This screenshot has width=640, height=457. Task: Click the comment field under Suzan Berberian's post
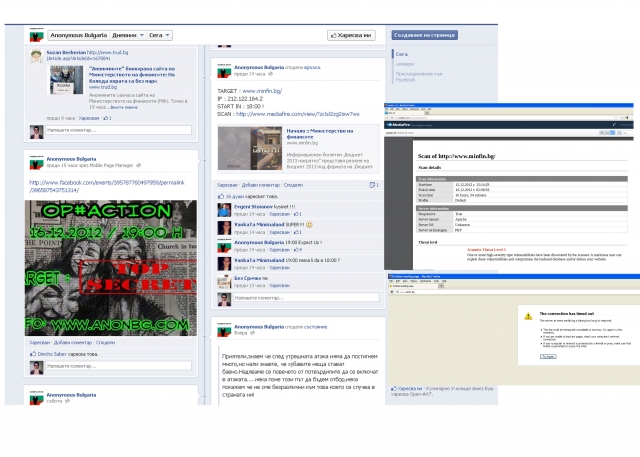coord(118,130)
